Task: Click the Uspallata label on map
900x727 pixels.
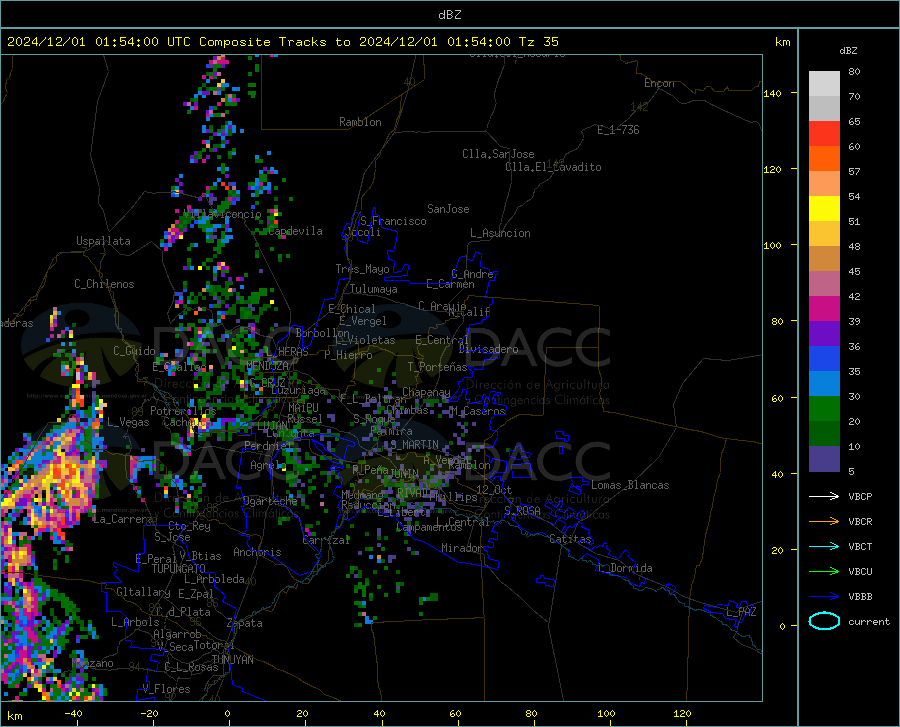Action: coord(103,241)
